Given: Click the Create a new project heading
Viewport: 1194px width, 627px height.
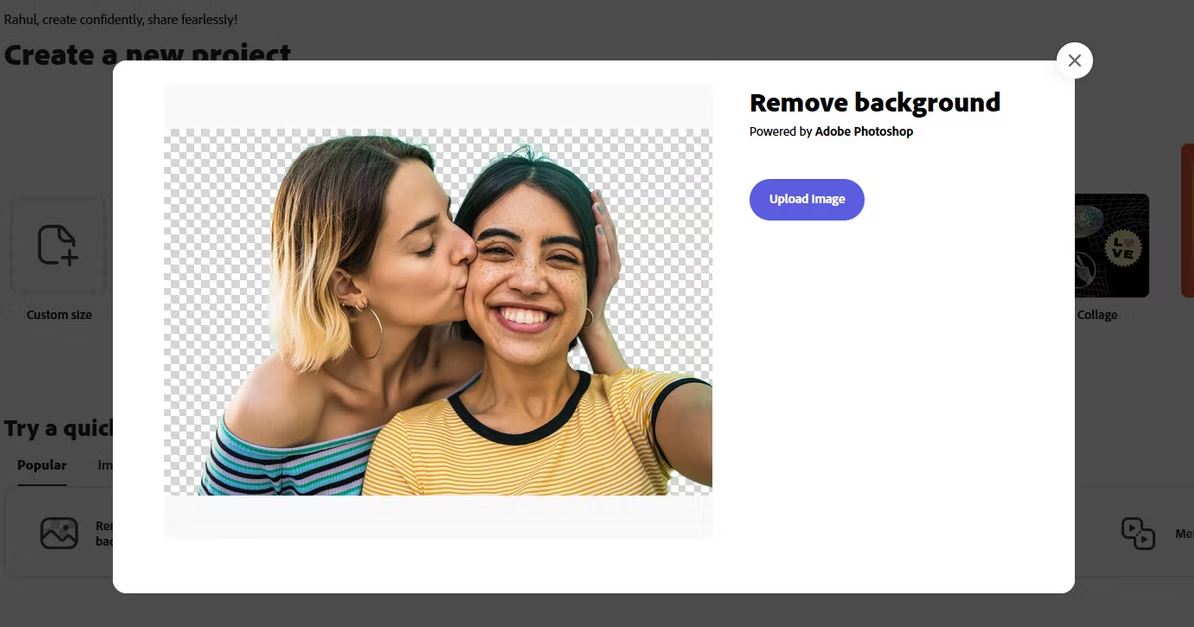Looking at the screenshot, I should (x=147, y=51).
